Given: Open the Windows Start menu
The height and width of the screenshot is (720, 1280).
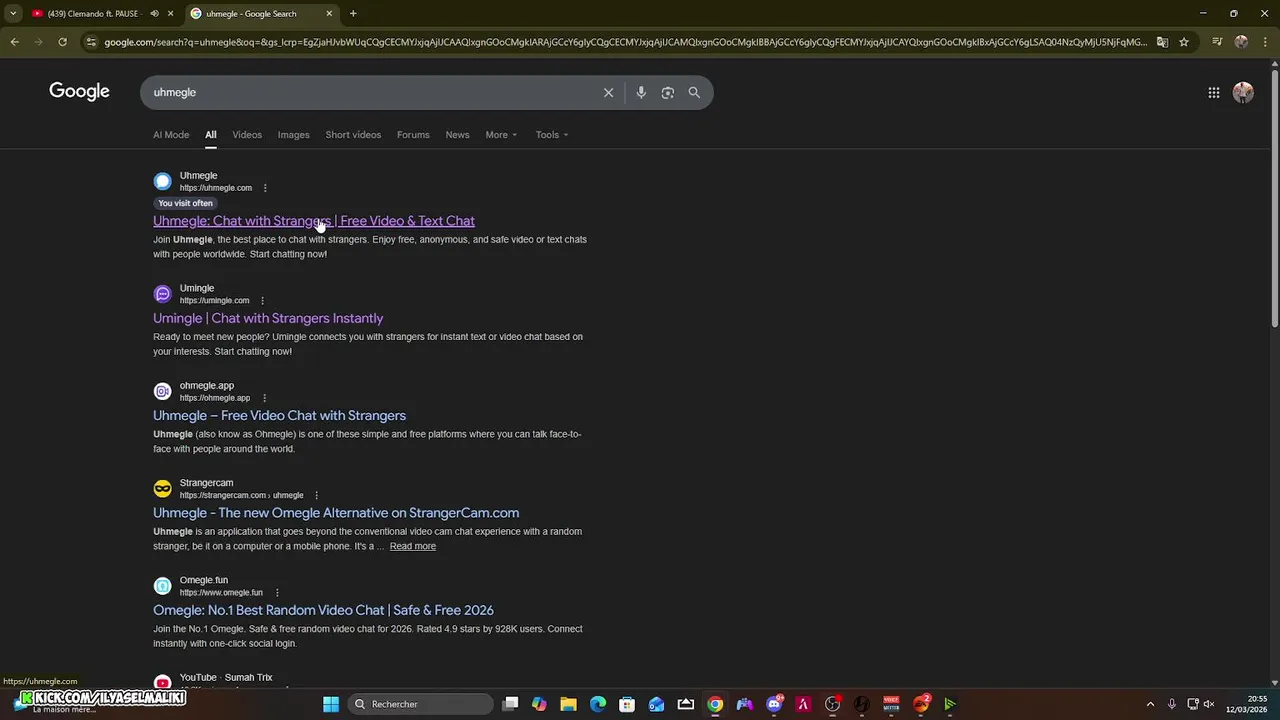Looking at the screenshot, I should coord(331,704).
